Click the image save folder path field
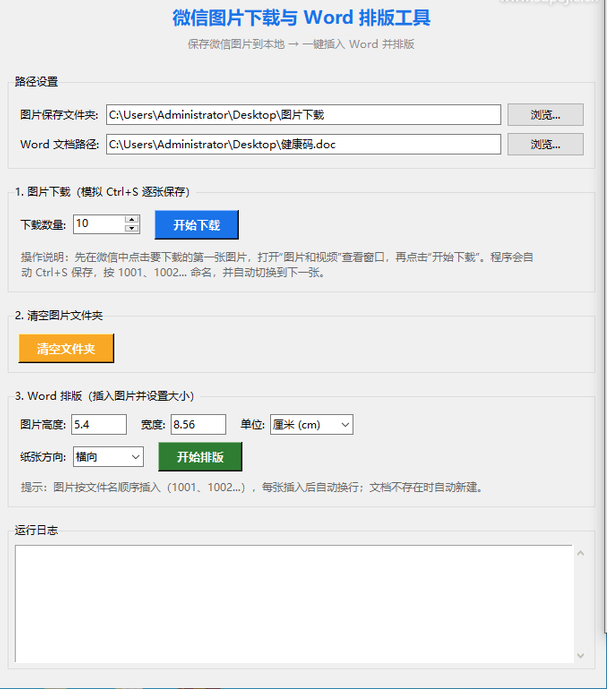 (303, 115)
